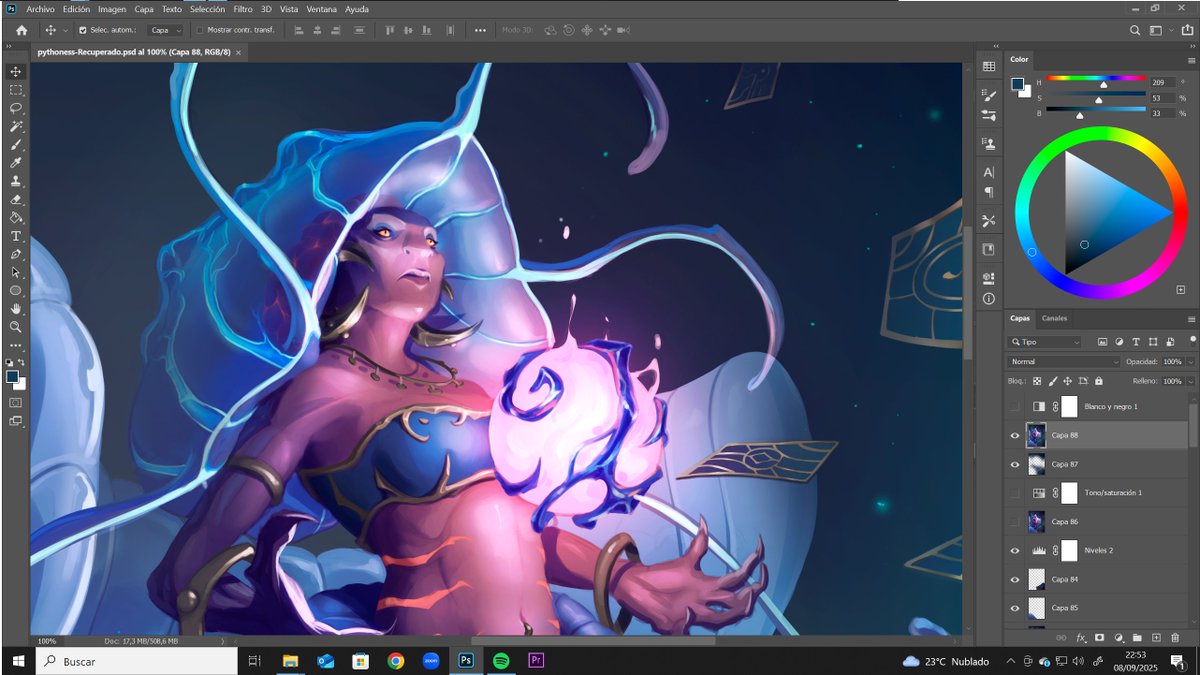Screen dimensions: 1200x675
Task: Filter layers by pixel type
Action: point(1101,342)
